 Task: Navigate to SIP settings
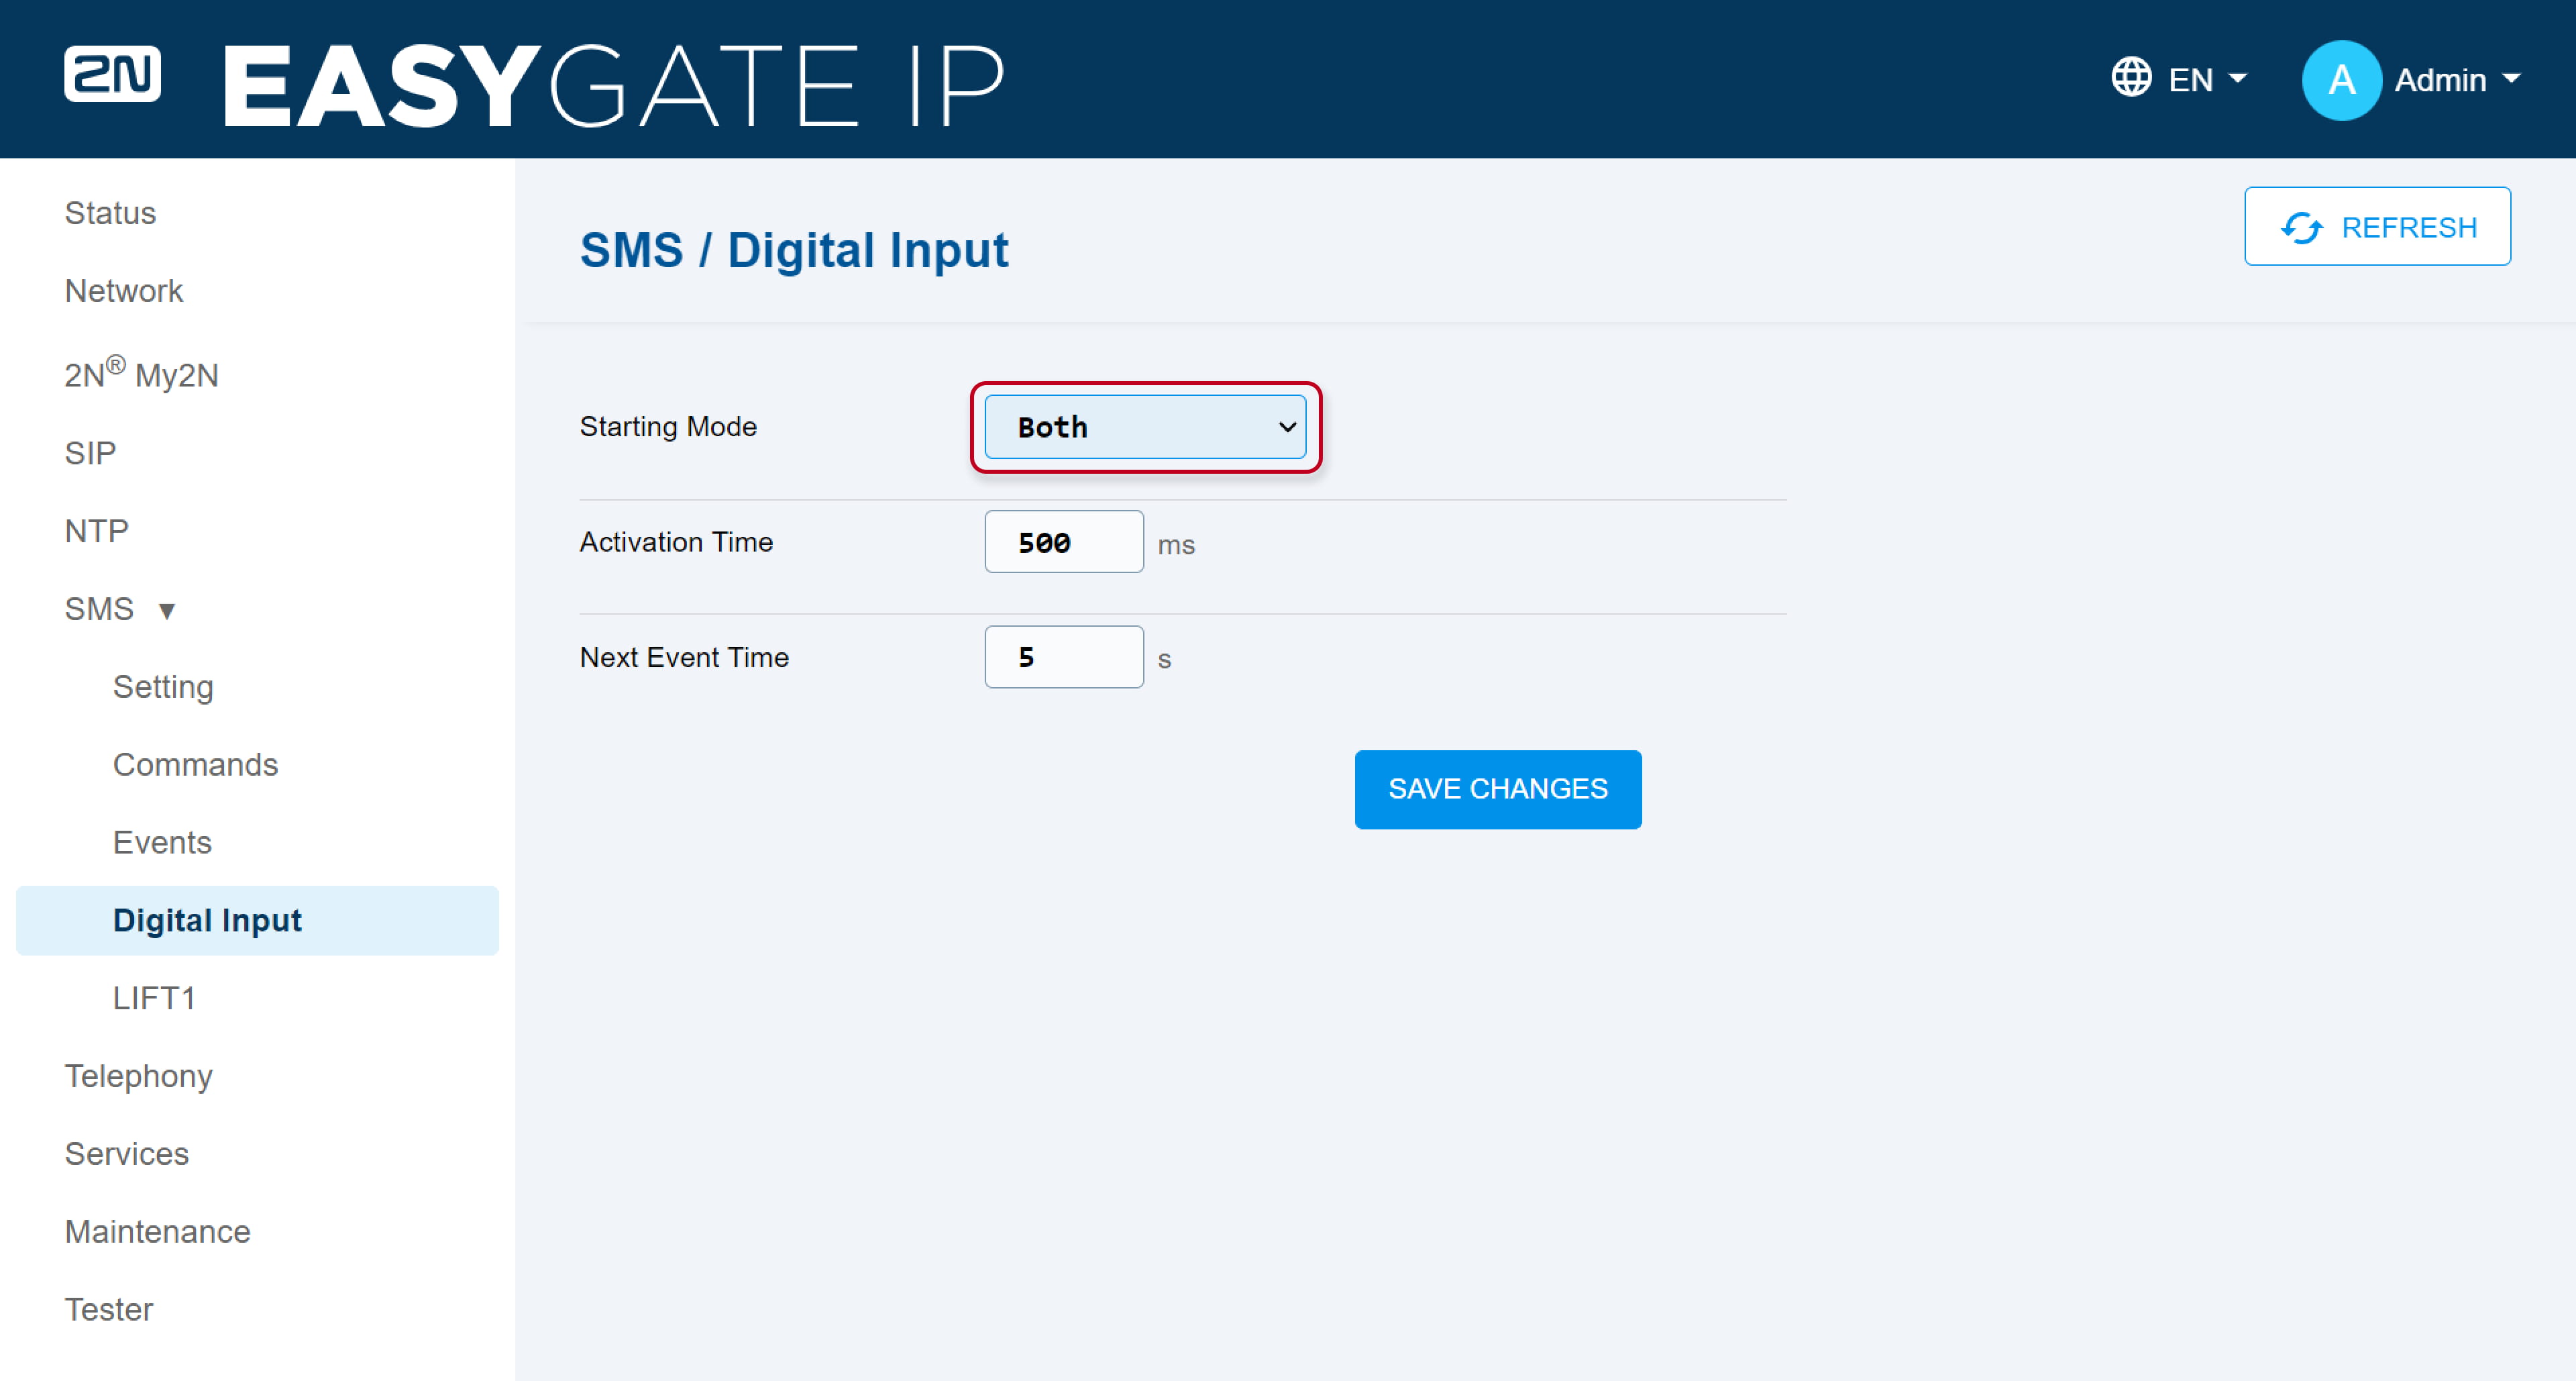click(90, 453)
